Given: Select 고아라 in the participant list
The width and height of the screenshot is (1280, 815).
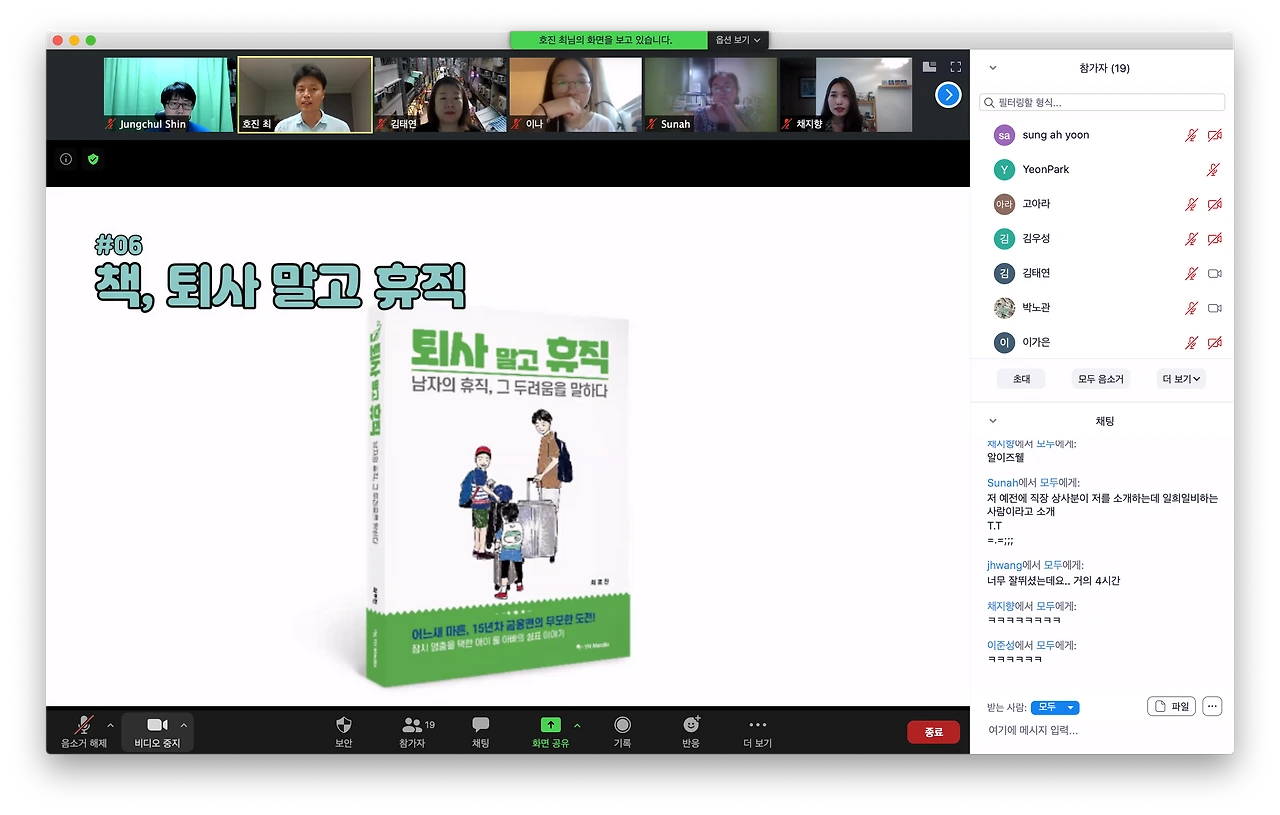Looking at the screenshot, I should point(1102,204).
